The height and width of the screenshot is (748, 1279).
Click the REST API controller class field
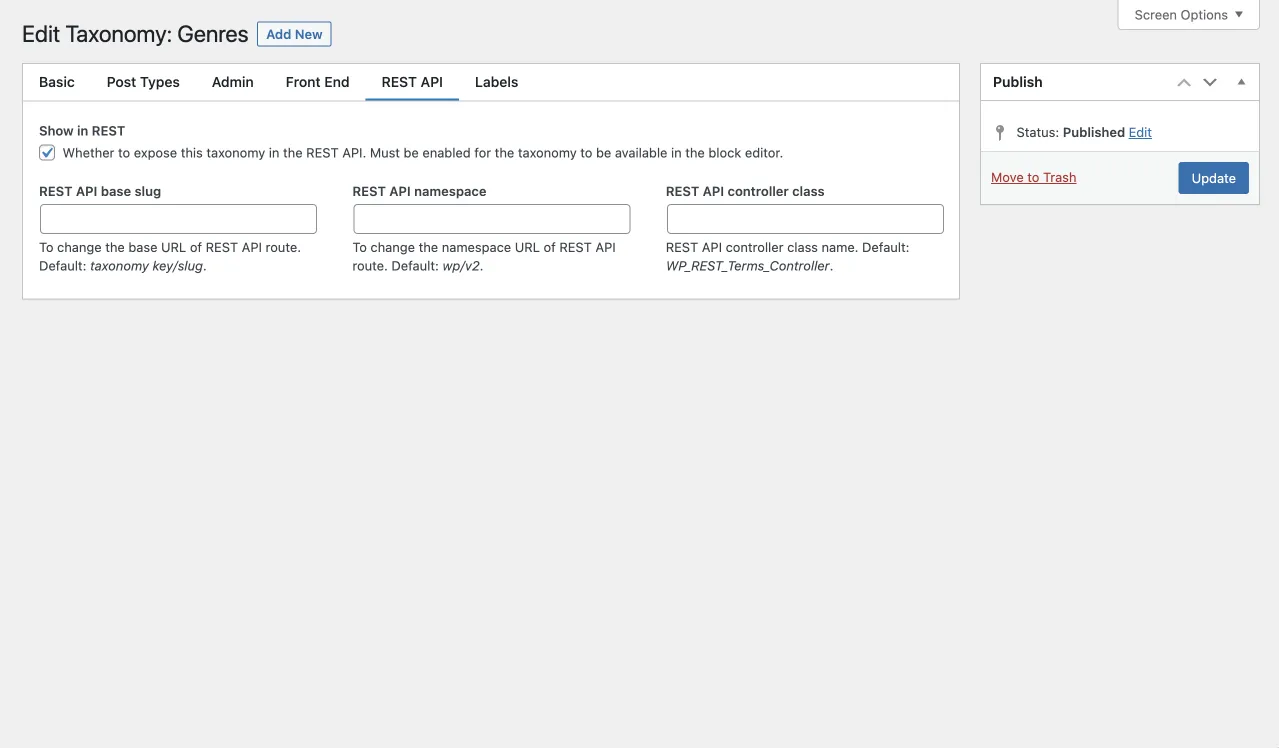pos(805,219)
